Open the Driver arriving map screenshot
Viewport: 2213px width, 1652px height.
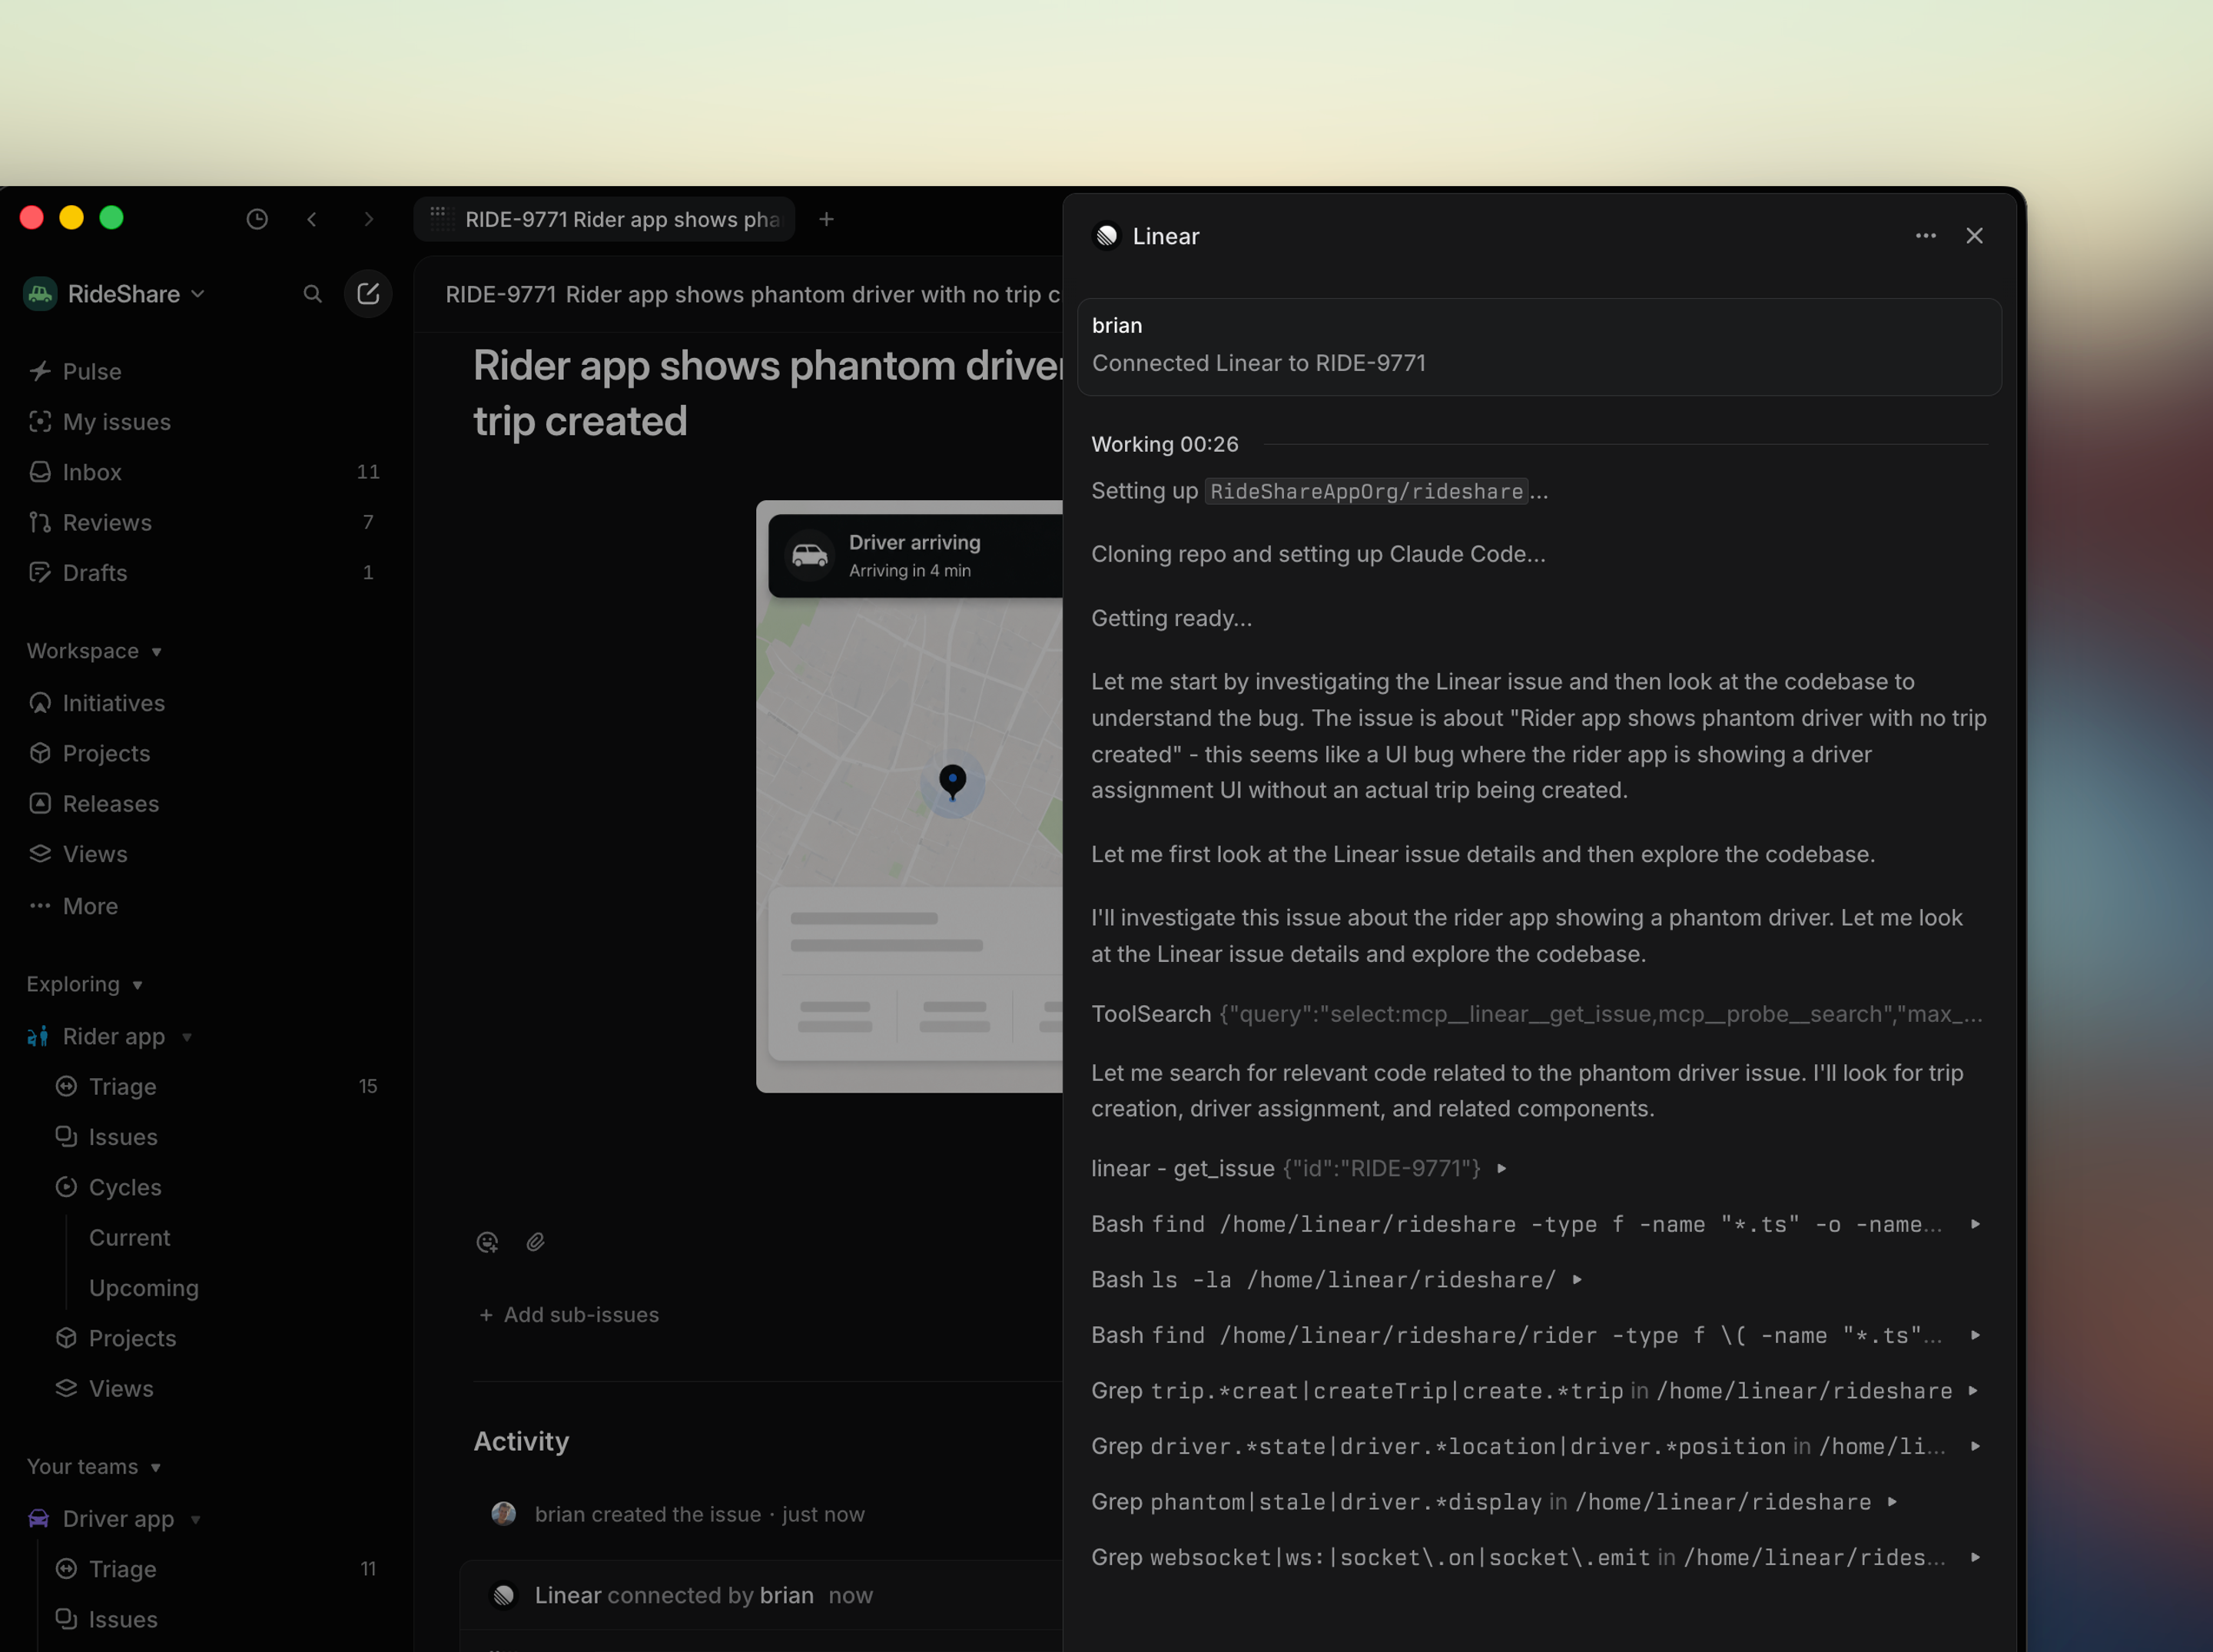909,796
